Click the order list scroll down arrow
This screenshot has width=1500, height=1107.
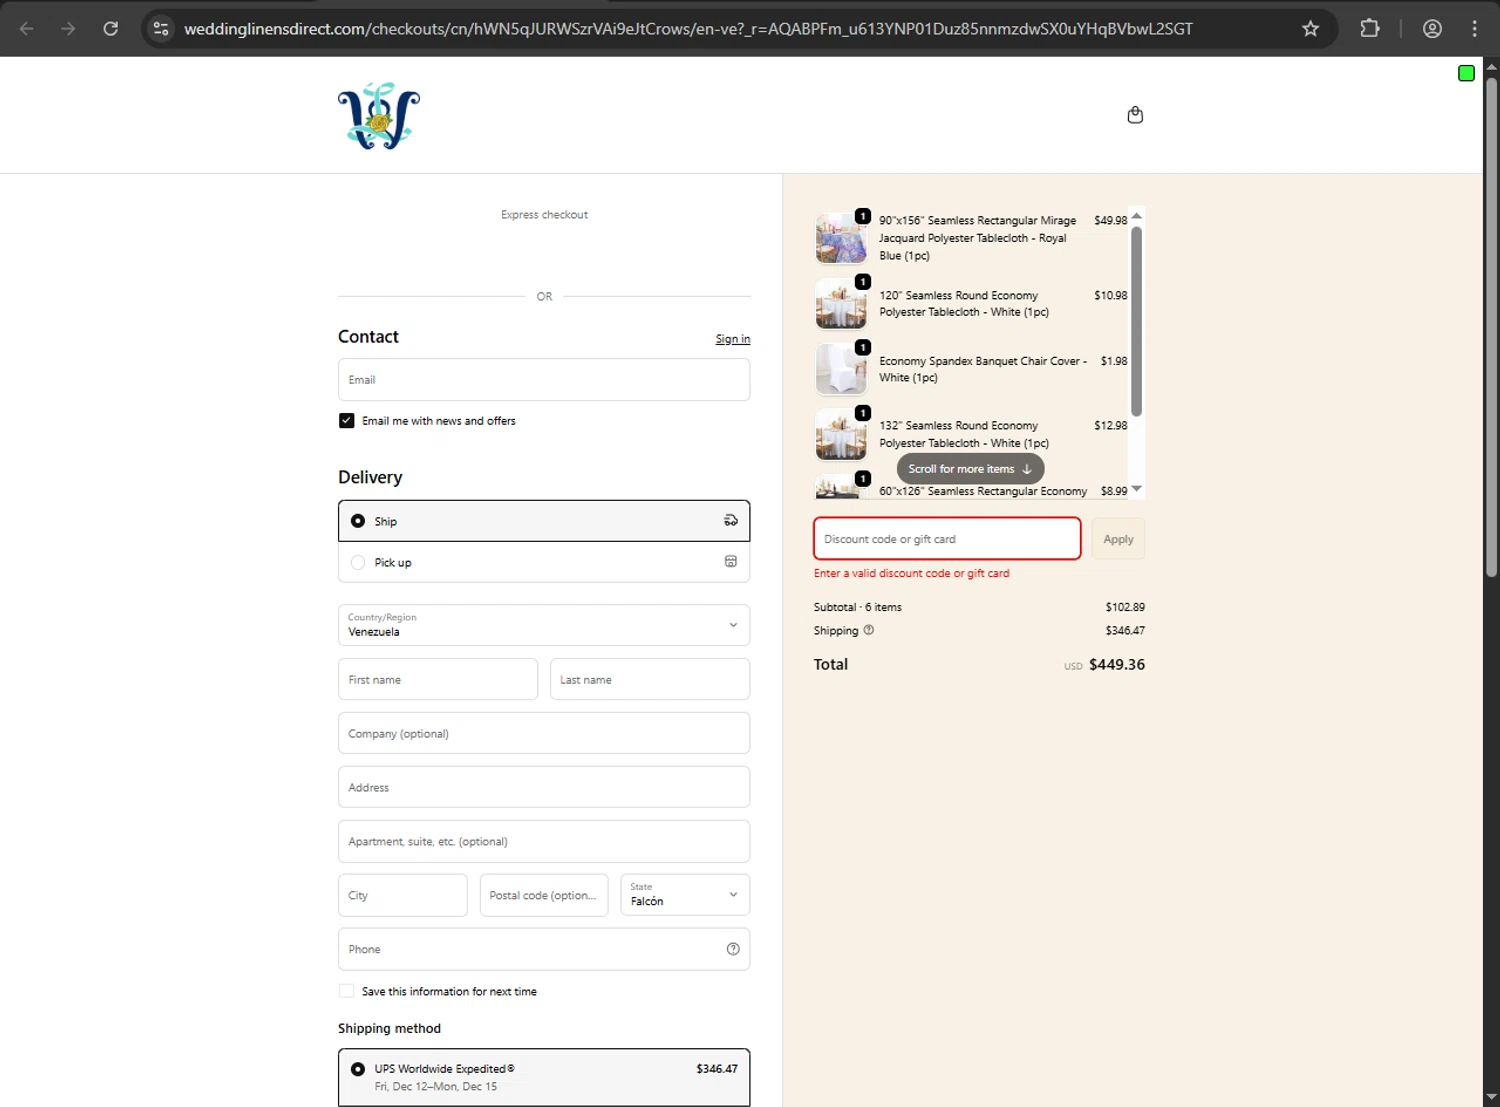point(1136,489)
